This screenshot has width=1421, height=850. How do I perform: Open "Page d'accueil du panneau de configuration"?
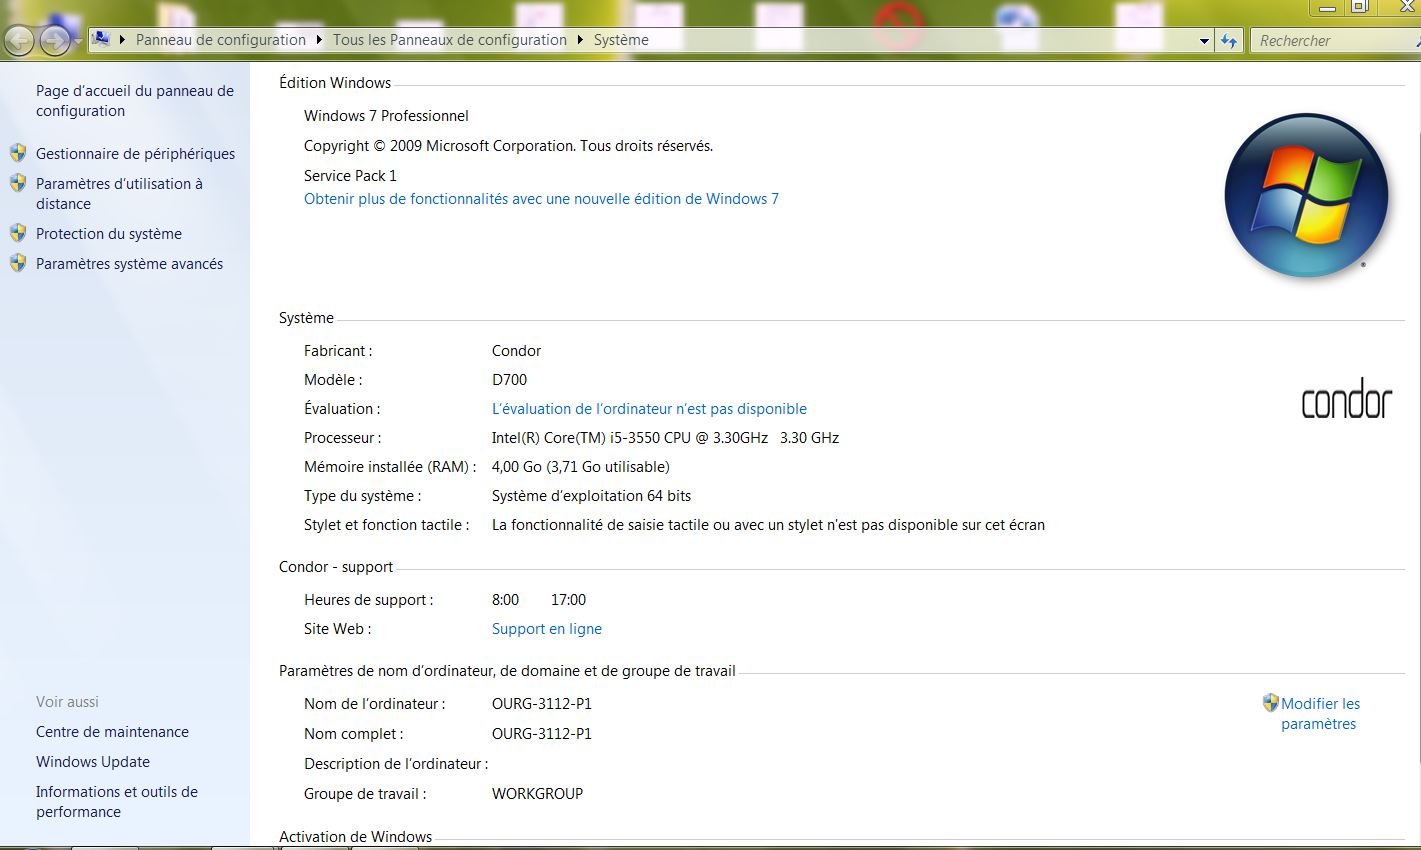click(x=135, y=101)
